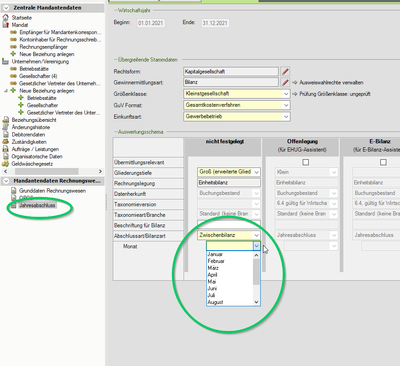
Task: Collapse the Zentrale Mandantendaten section
Action: tap(6, 8)
